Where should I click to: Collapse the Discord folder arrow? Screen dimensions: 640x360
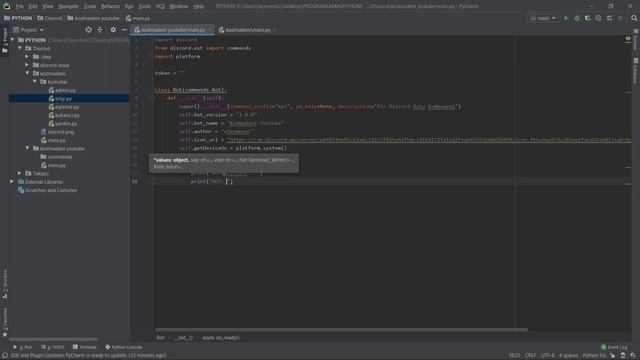(20, 48)
